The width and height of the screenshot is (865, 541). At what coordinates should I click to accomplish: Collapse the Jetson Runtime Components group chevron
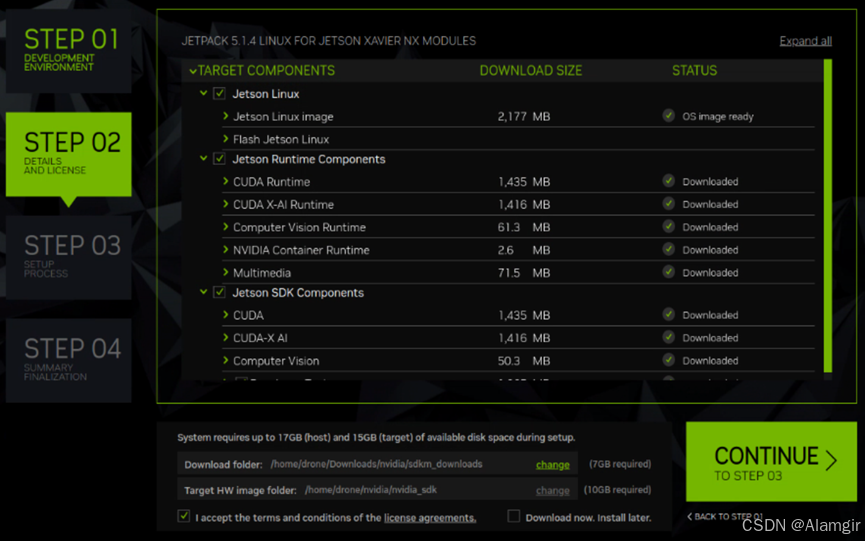click(203, 158)
